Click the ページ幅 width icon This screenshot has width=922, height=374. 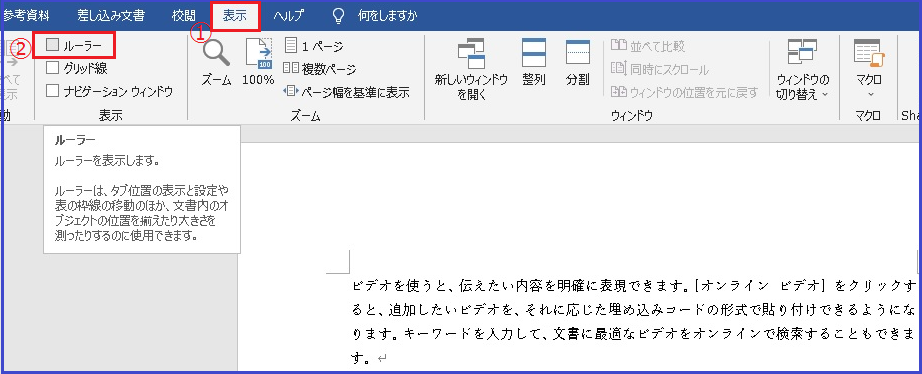pyautogui.click(x=291, y=92)
